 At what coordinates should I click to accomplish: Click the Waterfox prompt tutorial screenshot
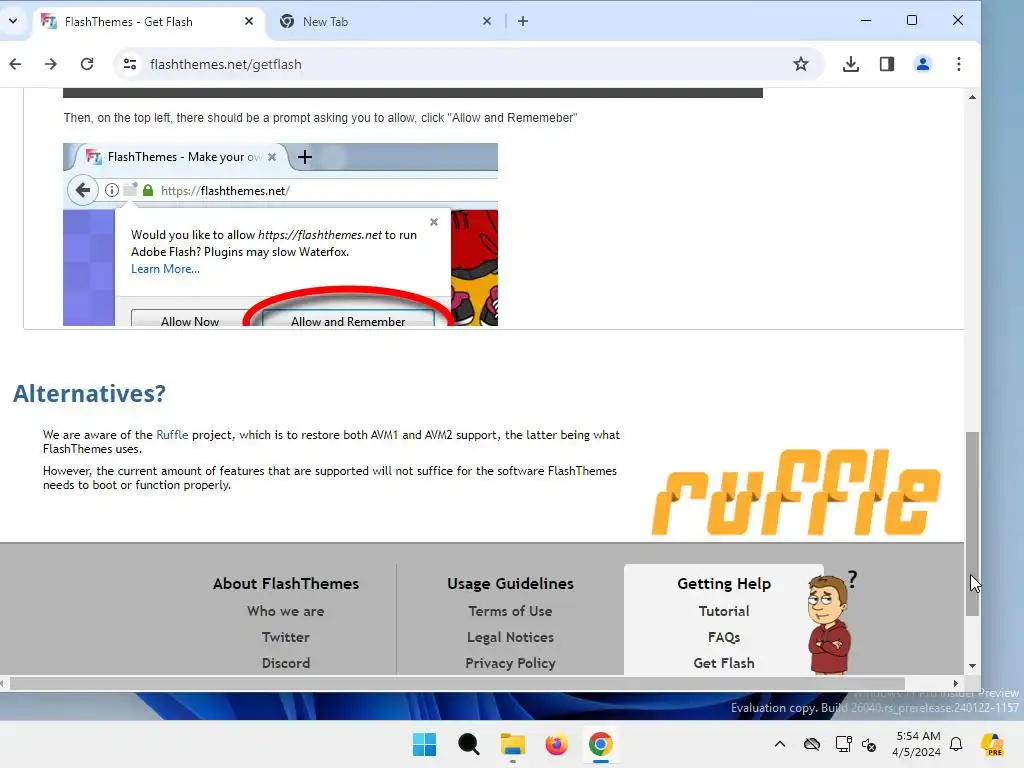pos(280,234)
